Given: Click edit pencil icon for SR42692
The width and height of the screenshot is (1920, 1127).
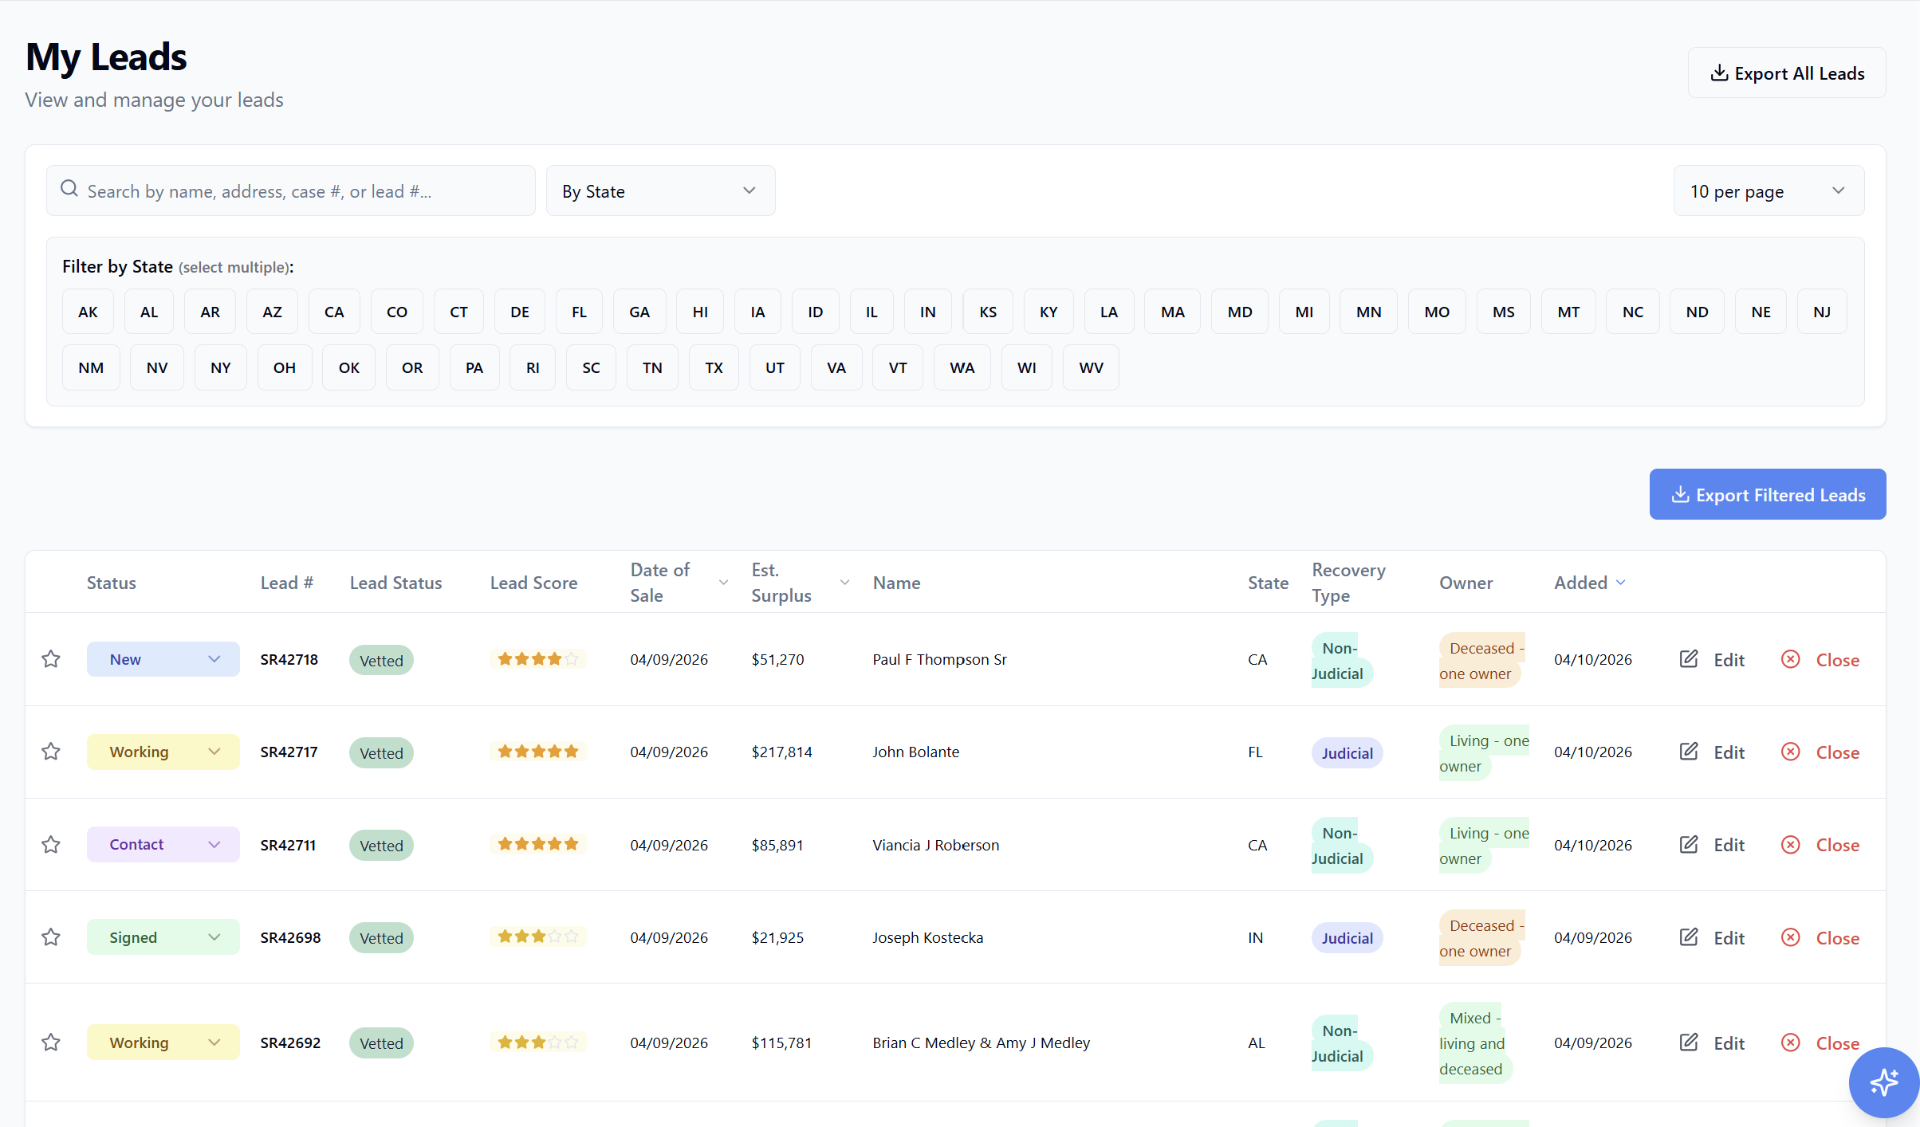Looking at the screenshot, I should point(1689,1043).
